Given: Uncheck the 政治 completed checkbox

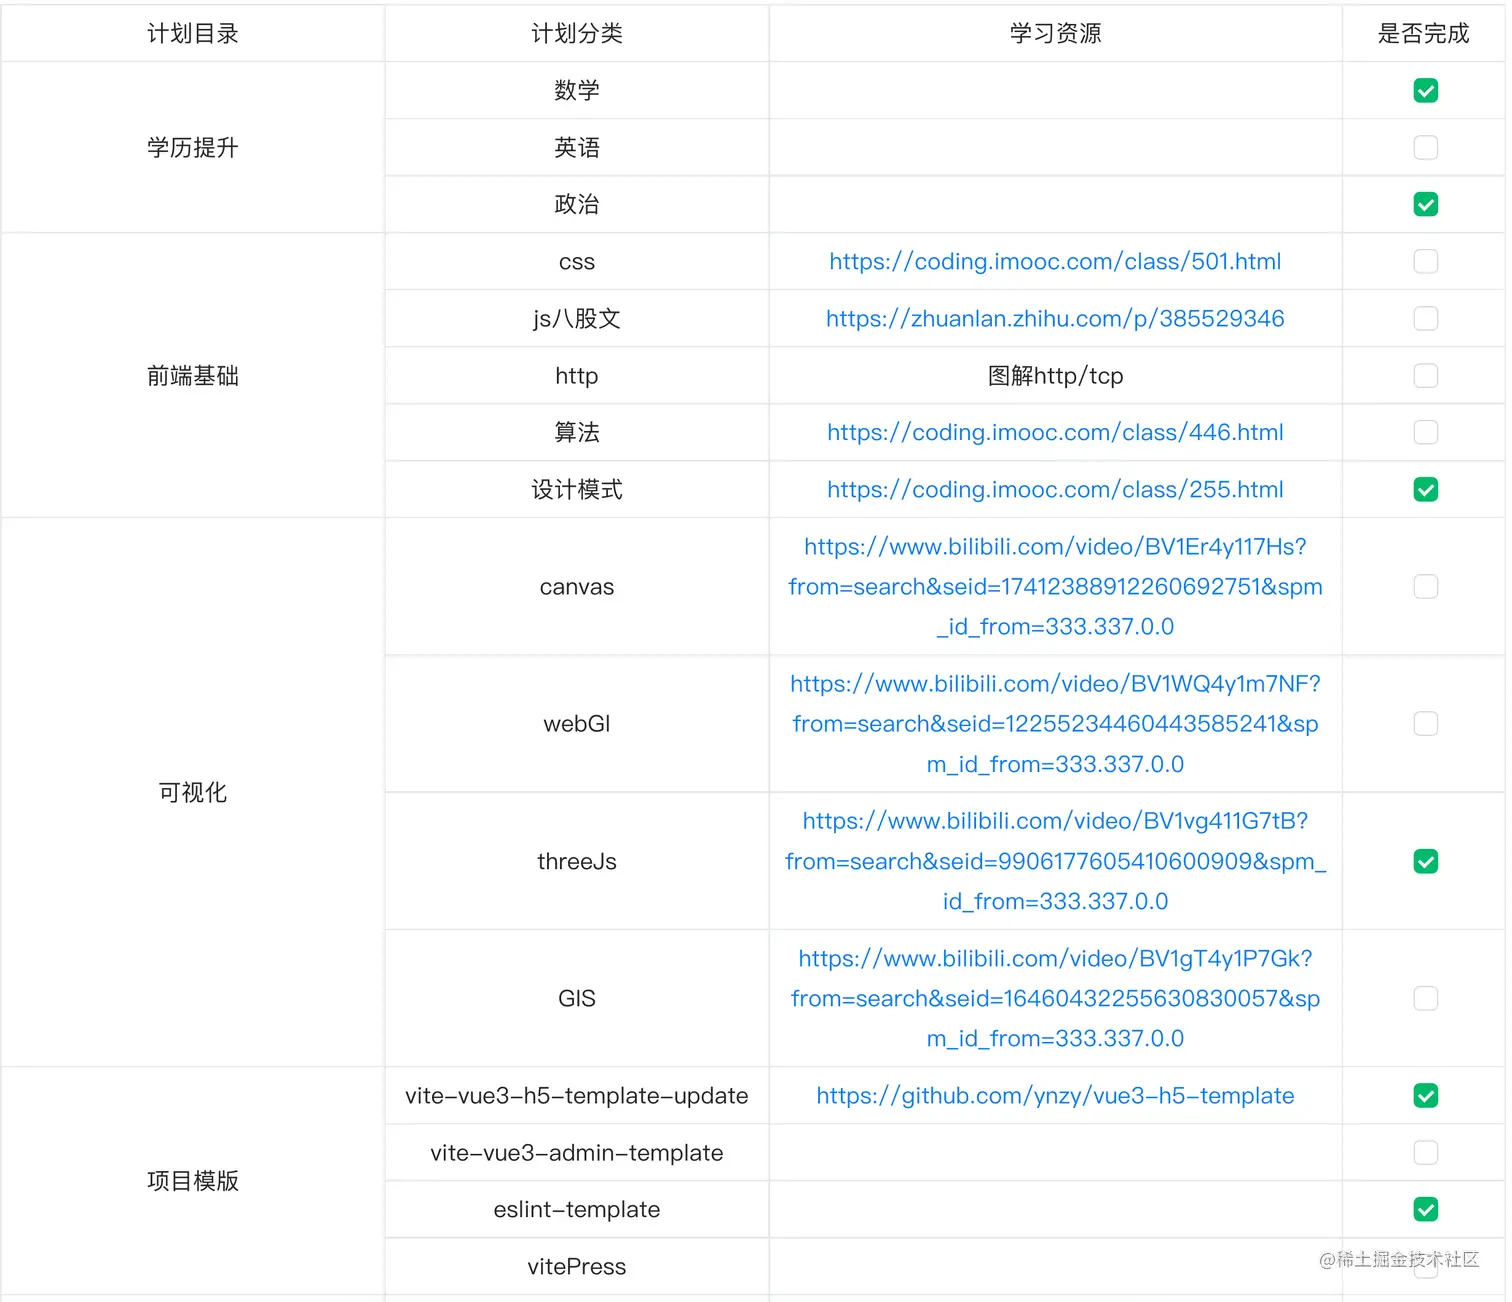Looking at the screenshot, I should 1425,205.
